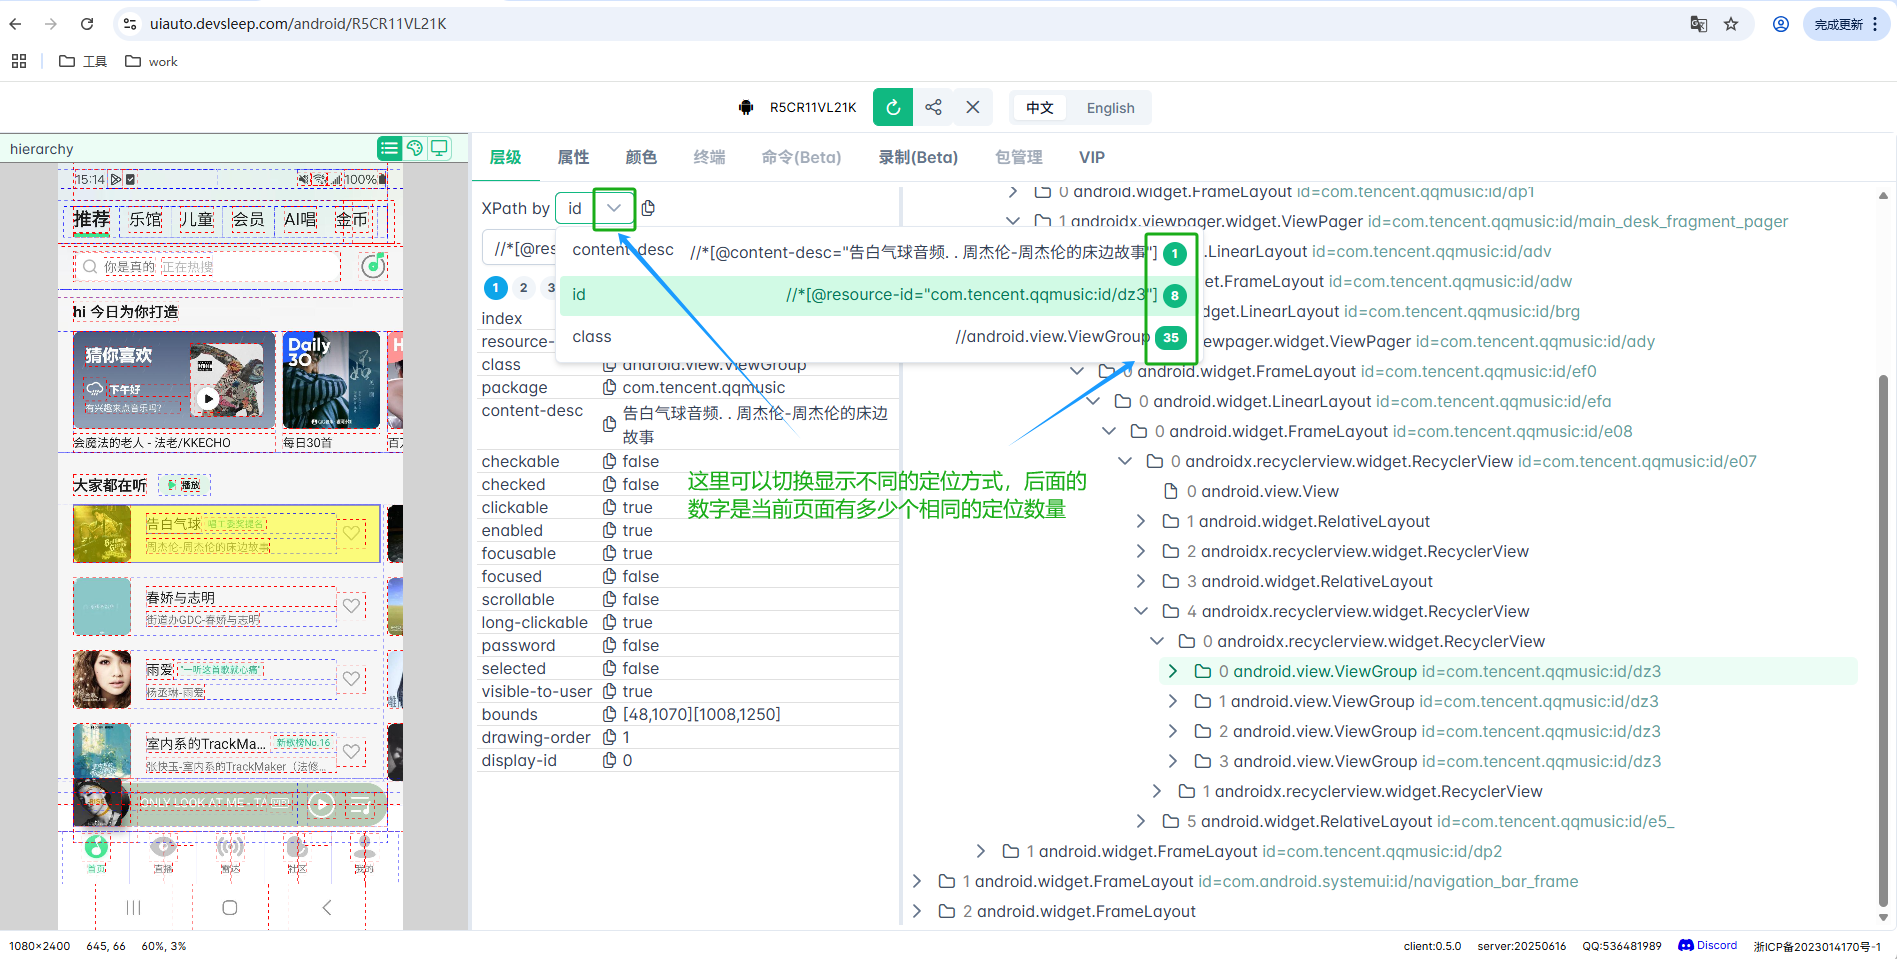This screenshot has width=1897, height=959.
Task: Click the Google Translate icon in address bar
Action: point(1698,23)
